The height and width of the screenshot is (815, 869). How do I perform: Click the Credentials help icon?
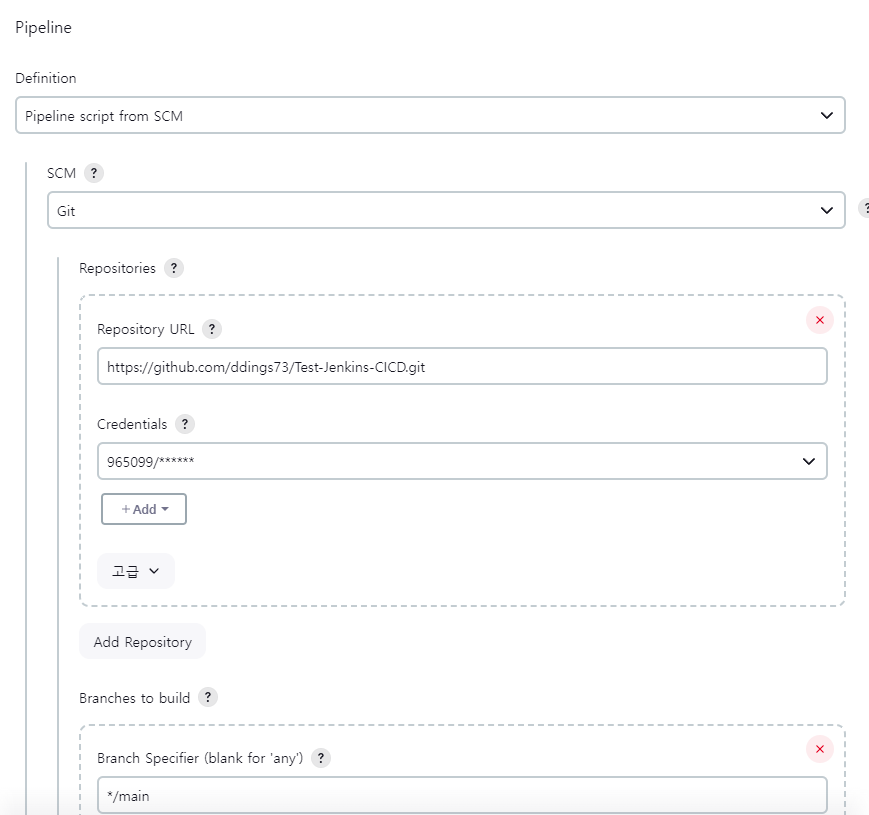click(184, 424)
